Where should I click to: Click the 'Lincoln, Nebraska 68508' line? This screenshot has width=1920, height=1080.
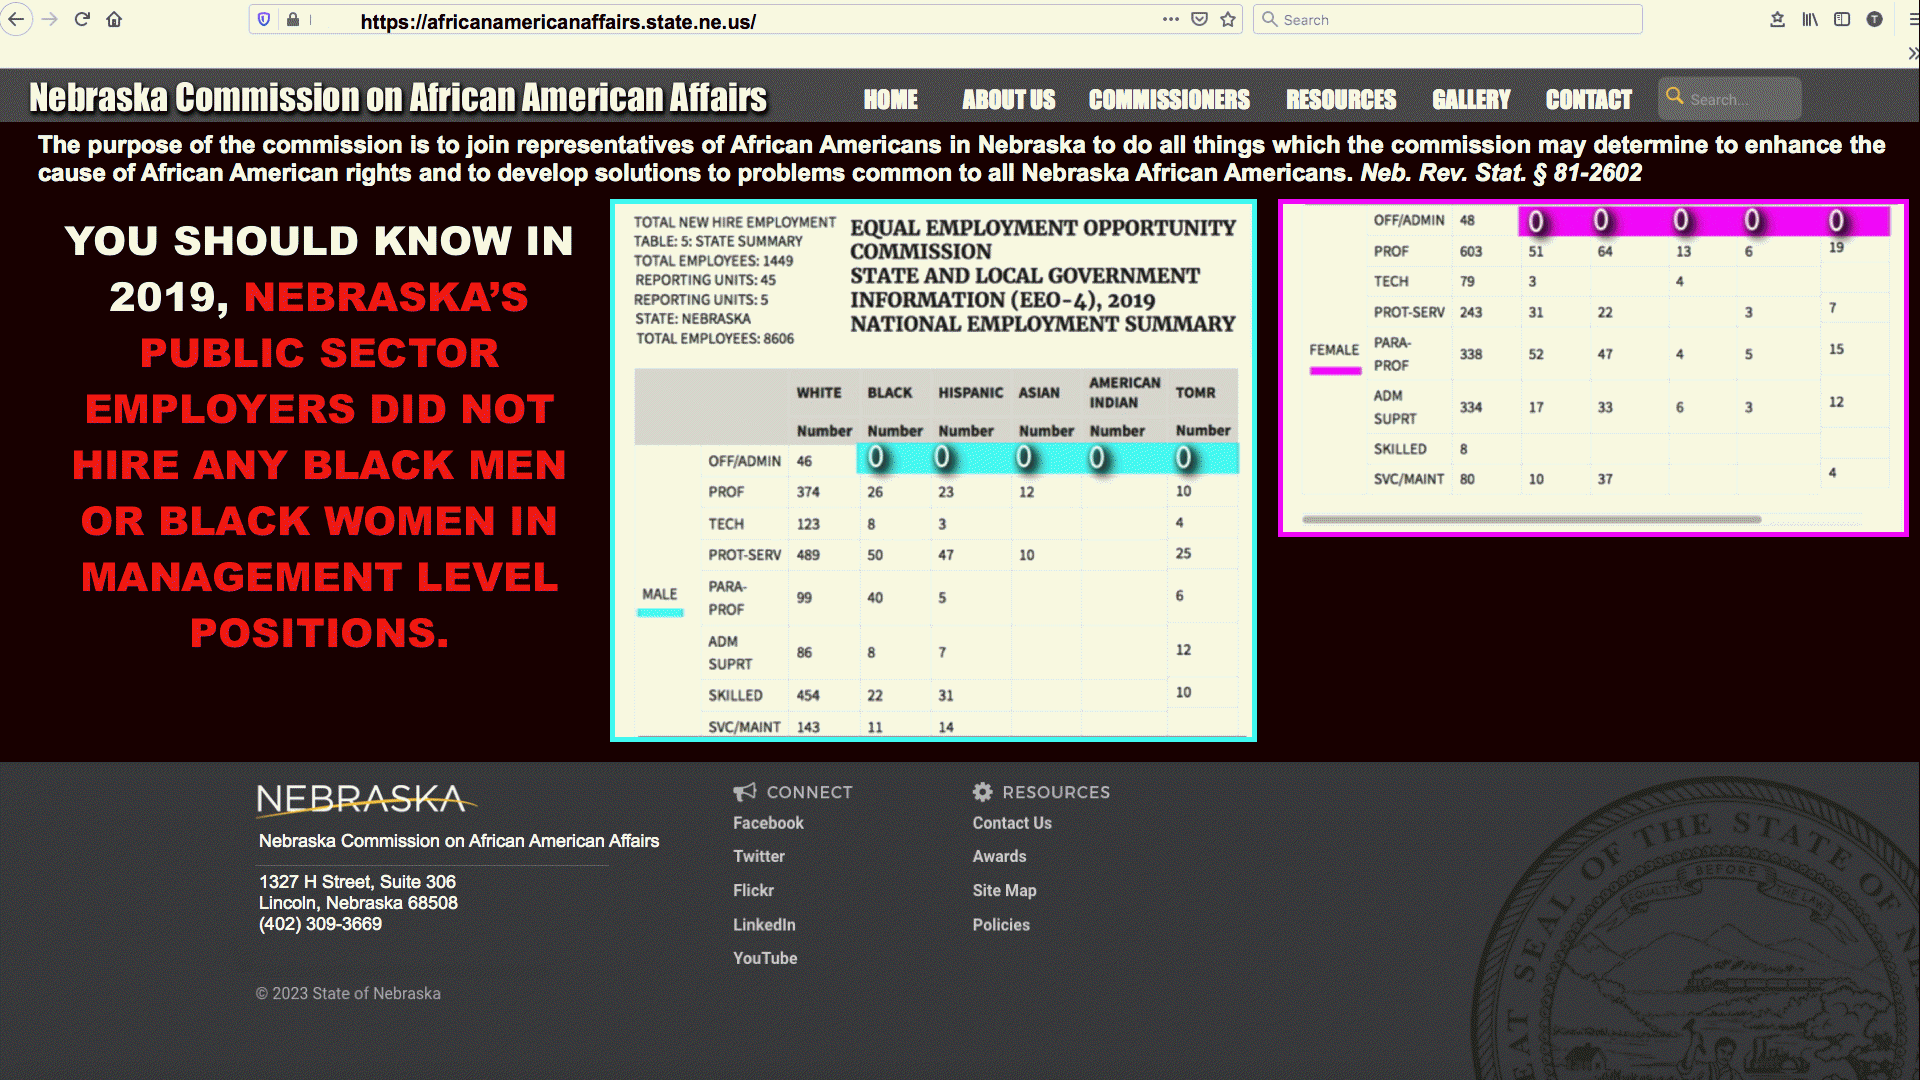click(358, 903)
